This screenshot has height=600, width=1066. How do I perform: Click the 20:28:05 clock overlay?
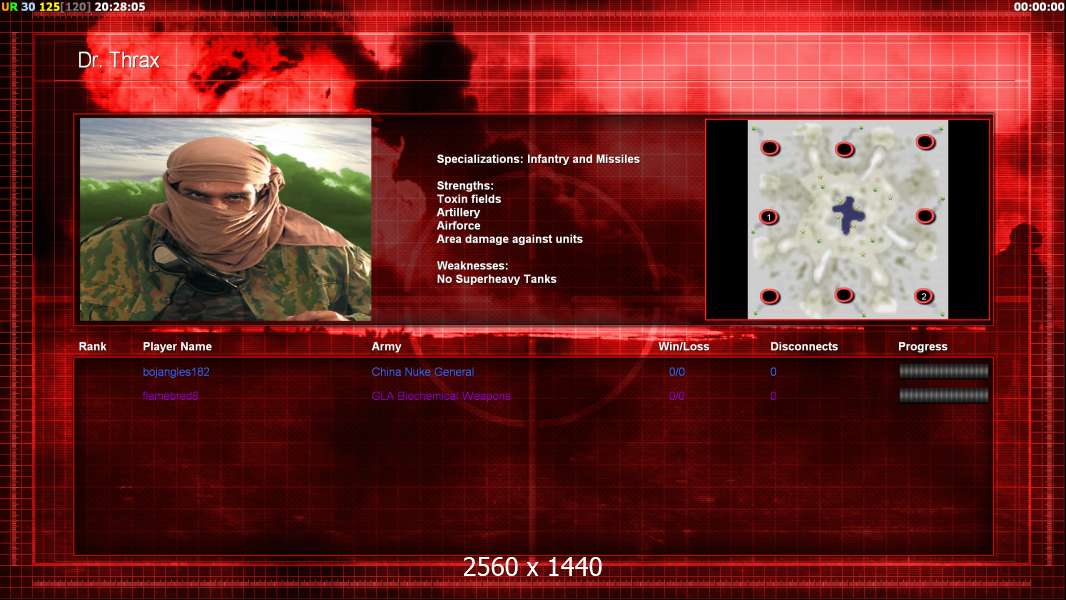coord(120,7)
